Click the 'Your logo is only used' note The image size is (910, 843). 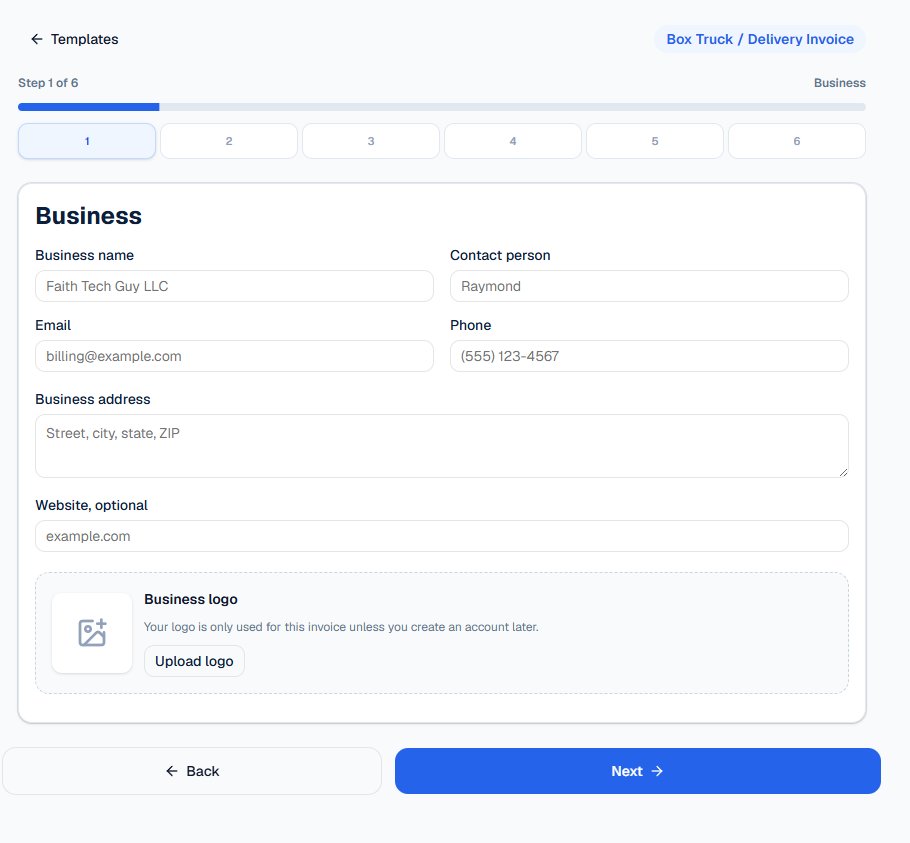tap(341, 627)
